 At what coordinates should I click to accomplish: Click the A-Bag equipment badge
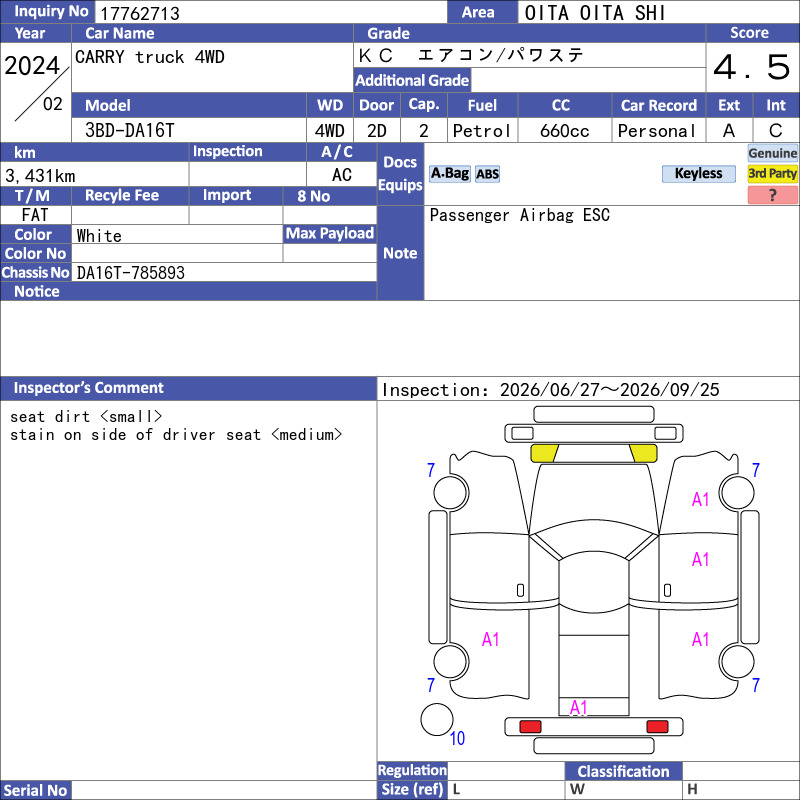point(449,173)
